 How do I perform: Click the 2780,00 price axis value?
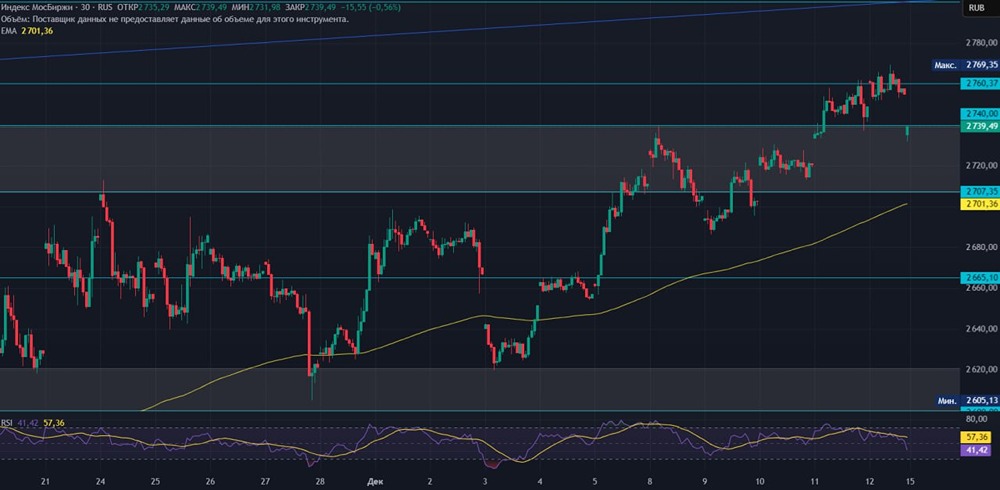[982, 43]
